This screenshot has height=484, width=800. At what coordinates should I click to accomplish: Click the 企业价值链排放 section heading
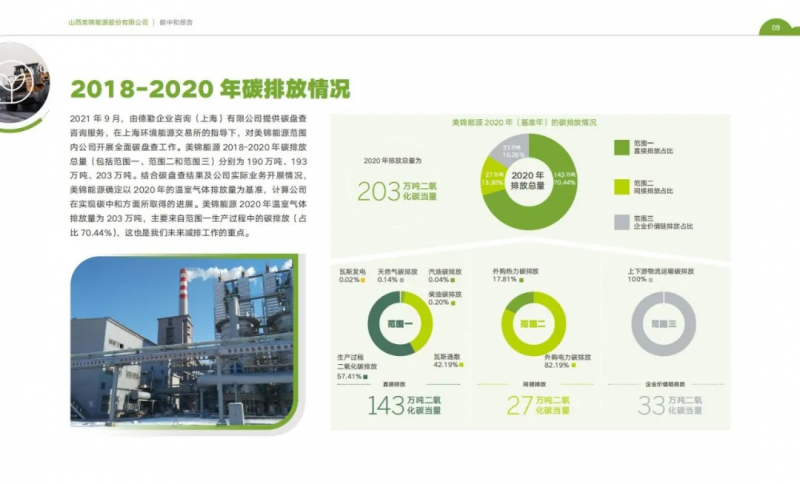click(x=665, y=384)
